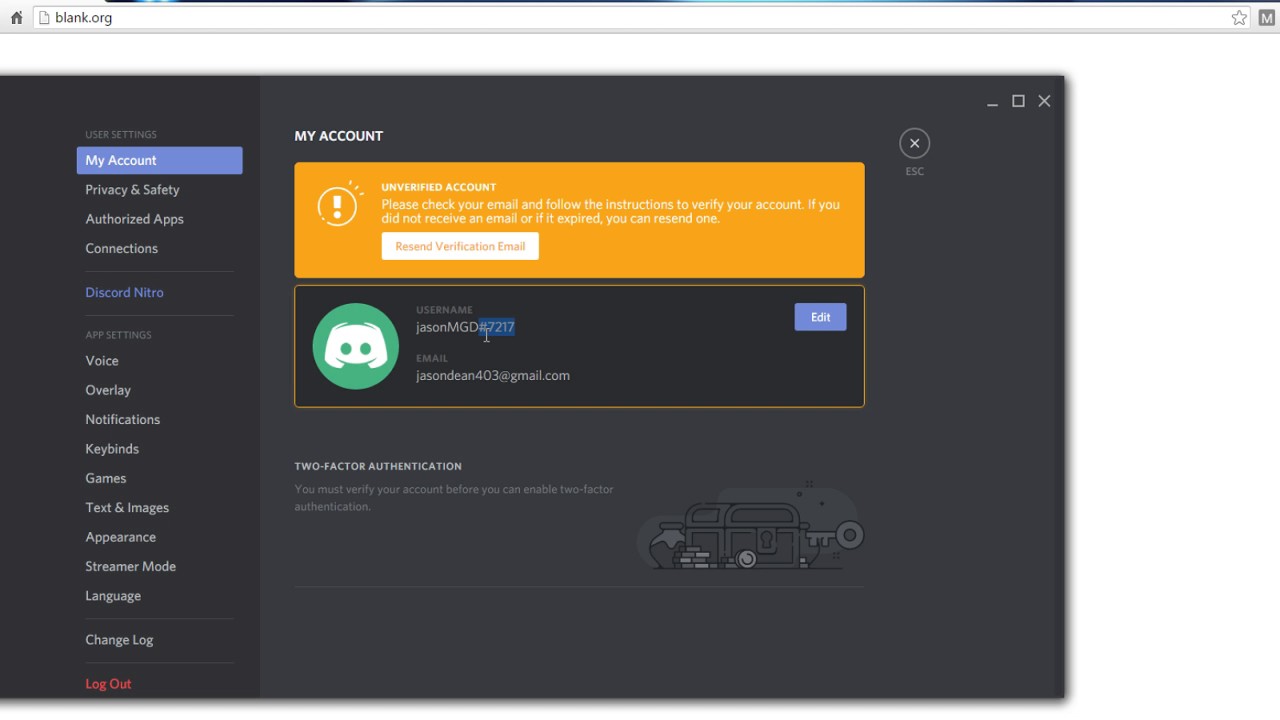Close the Discord window with X
This screenshot has width=1280, height=720.
pos(1044,101)
